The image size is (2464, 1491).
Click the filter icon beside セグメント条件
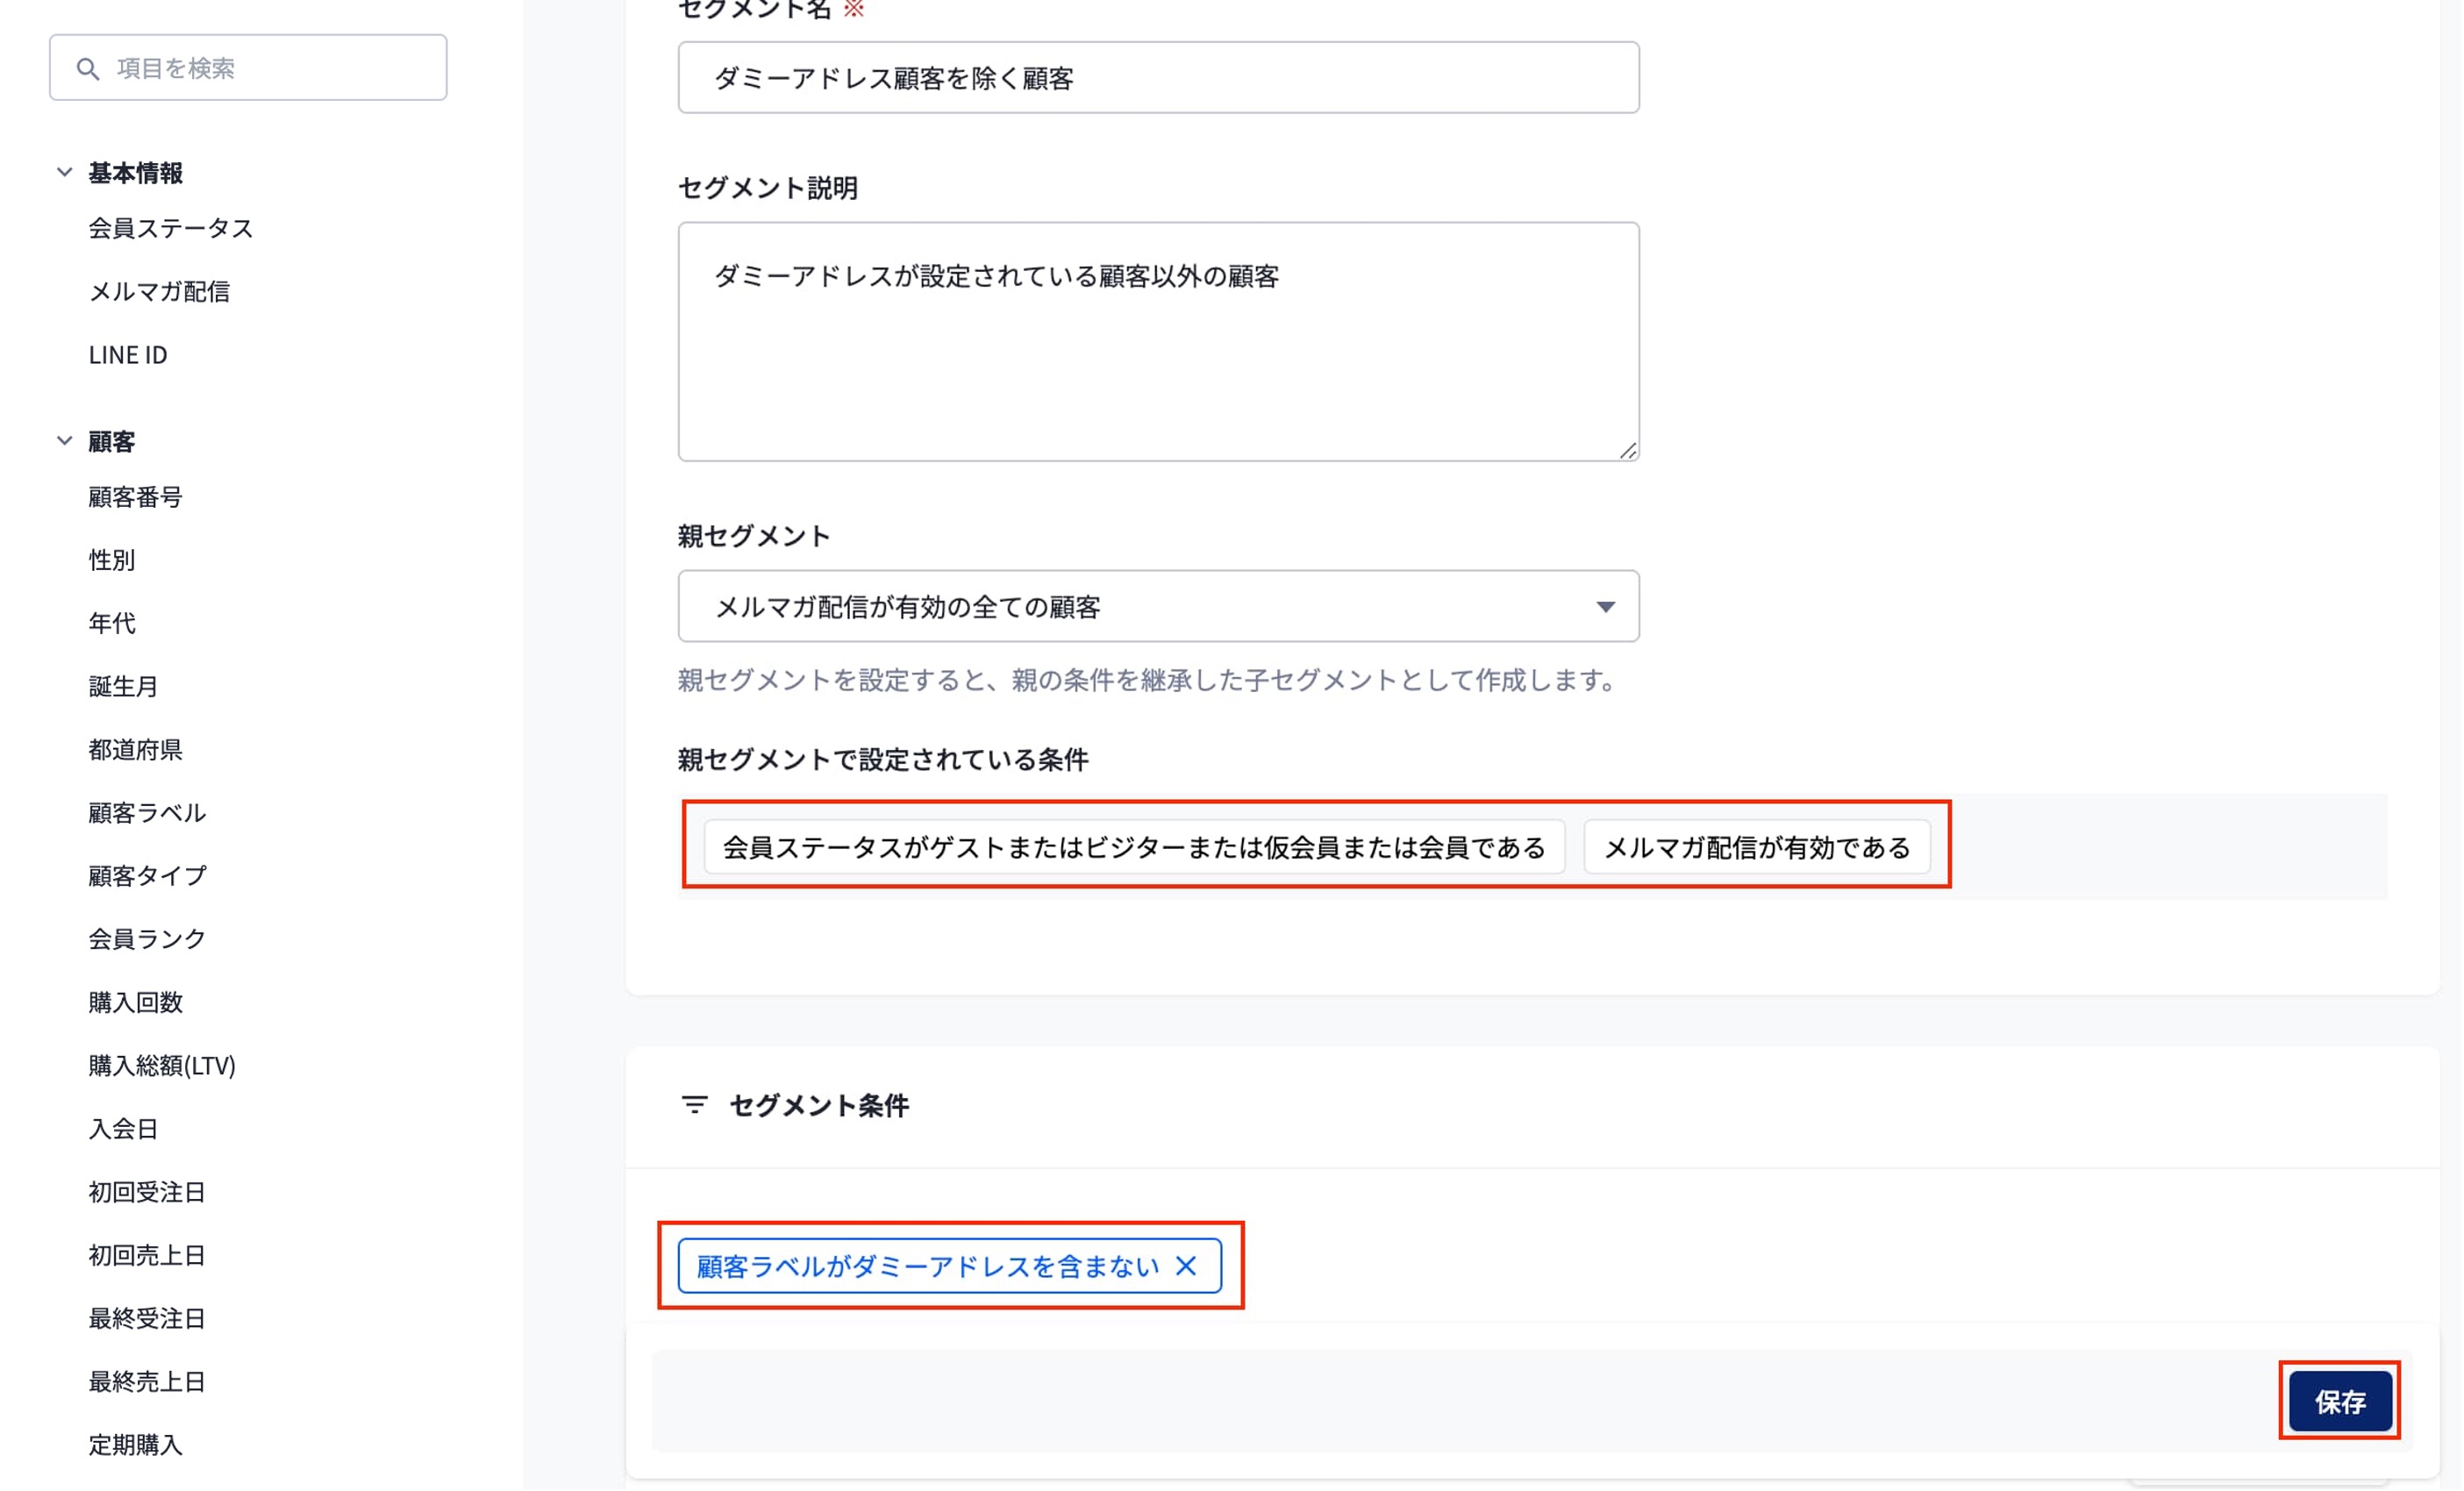[694, 1105]
